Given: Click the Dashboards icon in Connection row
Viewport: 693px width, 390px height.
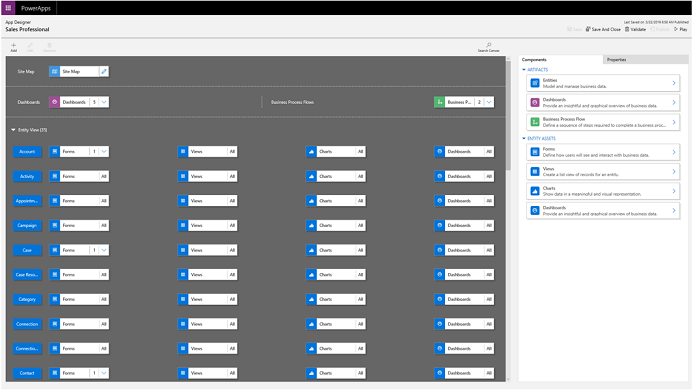Looking at the screenshot, I should coord(439,324).
